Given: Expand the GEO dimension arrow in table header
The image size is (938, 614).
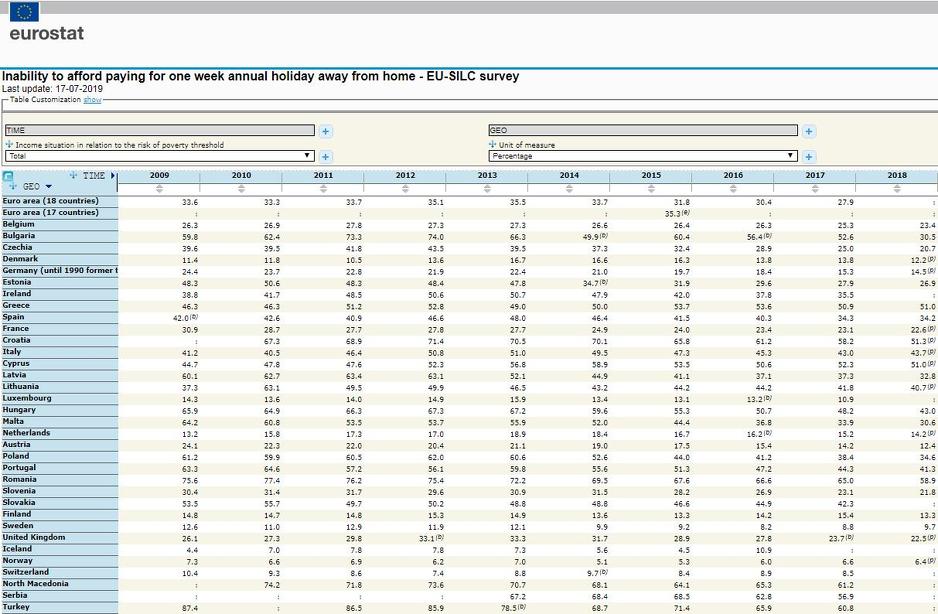Looking at the screenshot, I should click(x=48, y=187).
